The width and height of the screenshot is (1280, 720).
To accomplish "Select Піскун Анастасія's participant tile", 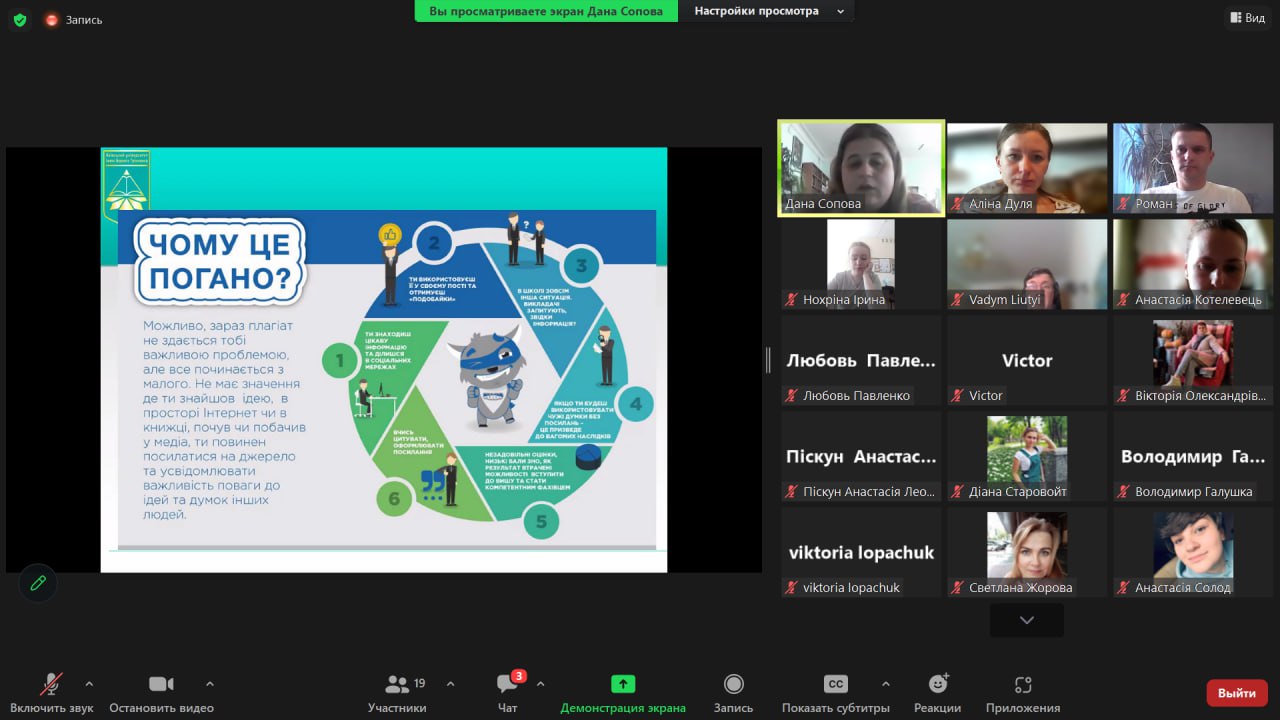I will click(x=861, y=456).
